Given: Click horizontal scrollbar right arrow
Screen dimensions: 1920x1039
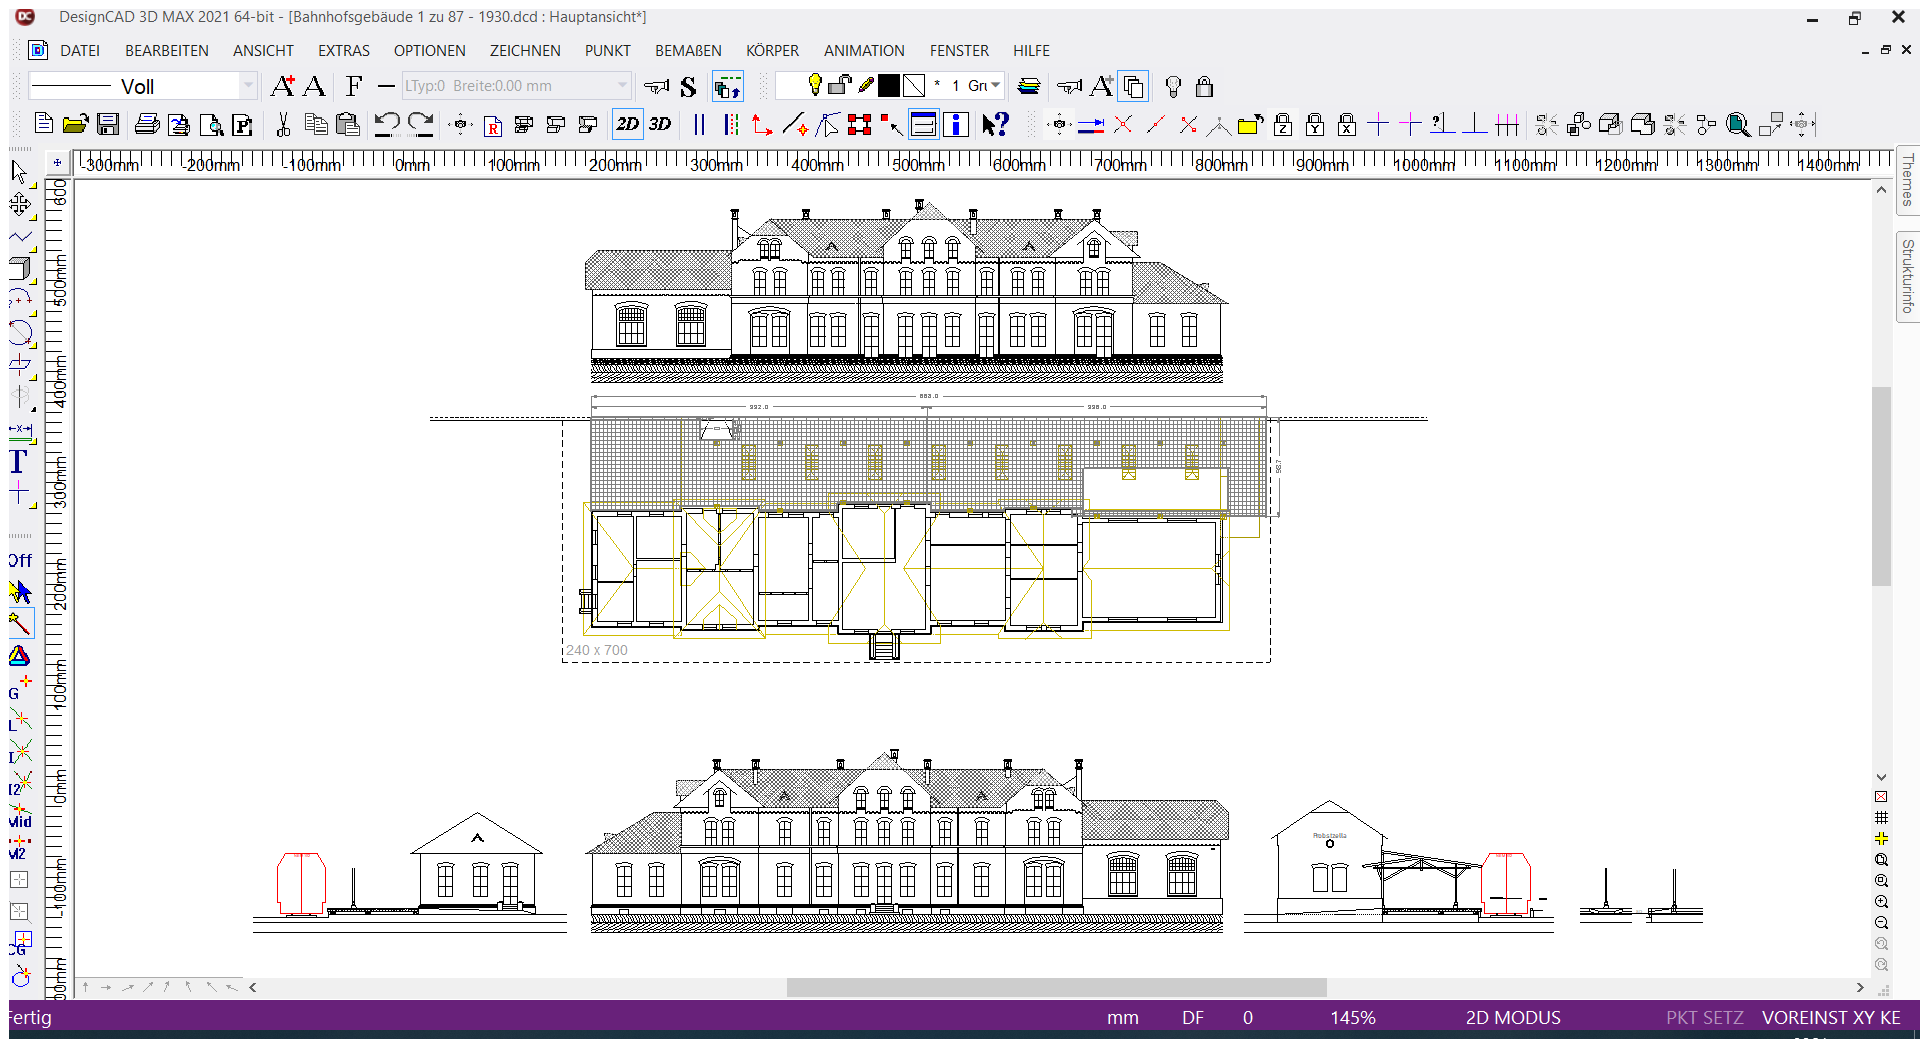Looking at the screenshot, I should (1860, 987).
